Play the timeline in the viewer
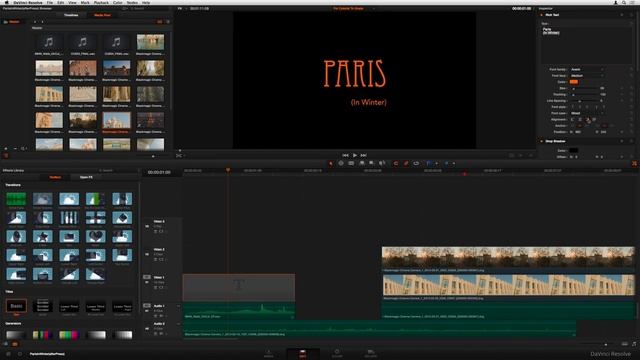Screen dimensions: 640x360 [355, 155]
